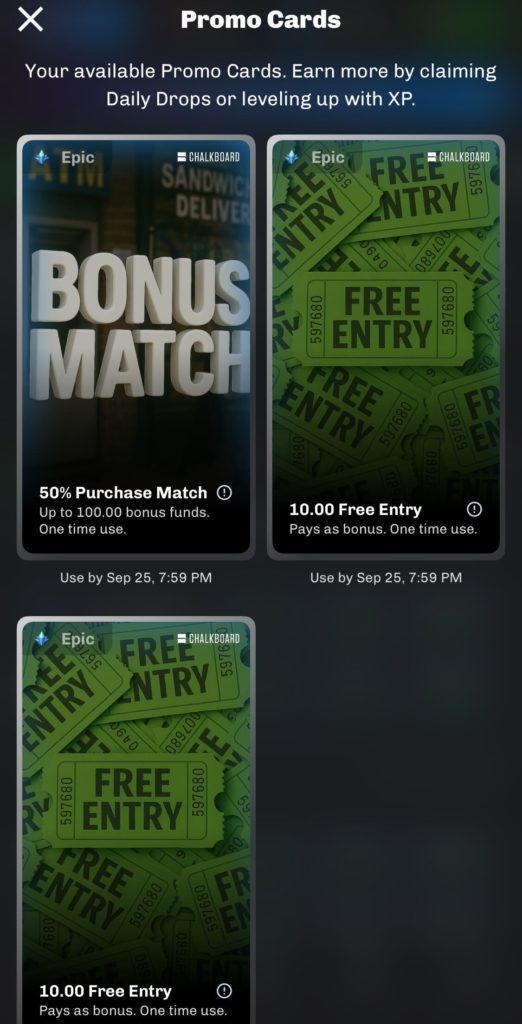Screen dimensions: 522x1024
Task: Close the Promo Cards screen
Action: point(31,20)
